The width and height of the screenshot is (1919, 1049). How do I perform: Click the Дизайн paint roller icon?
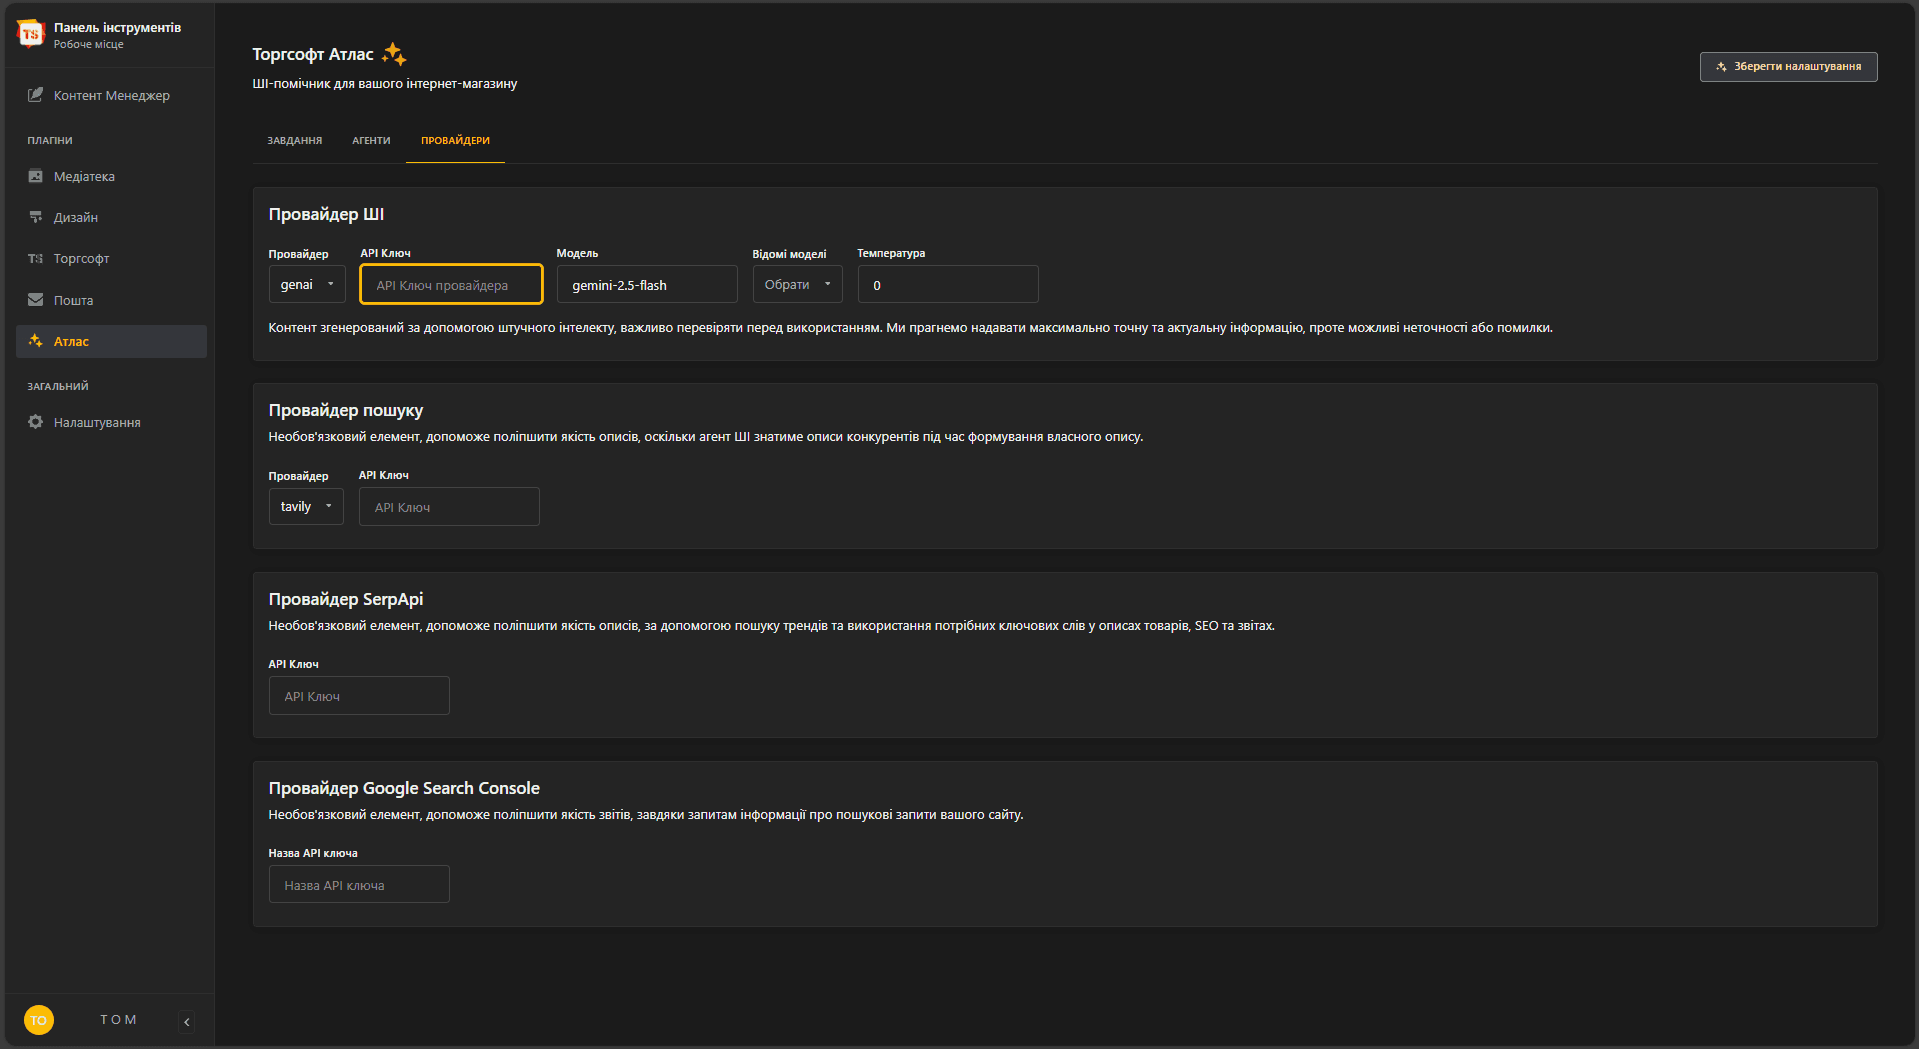pos(36,217)
